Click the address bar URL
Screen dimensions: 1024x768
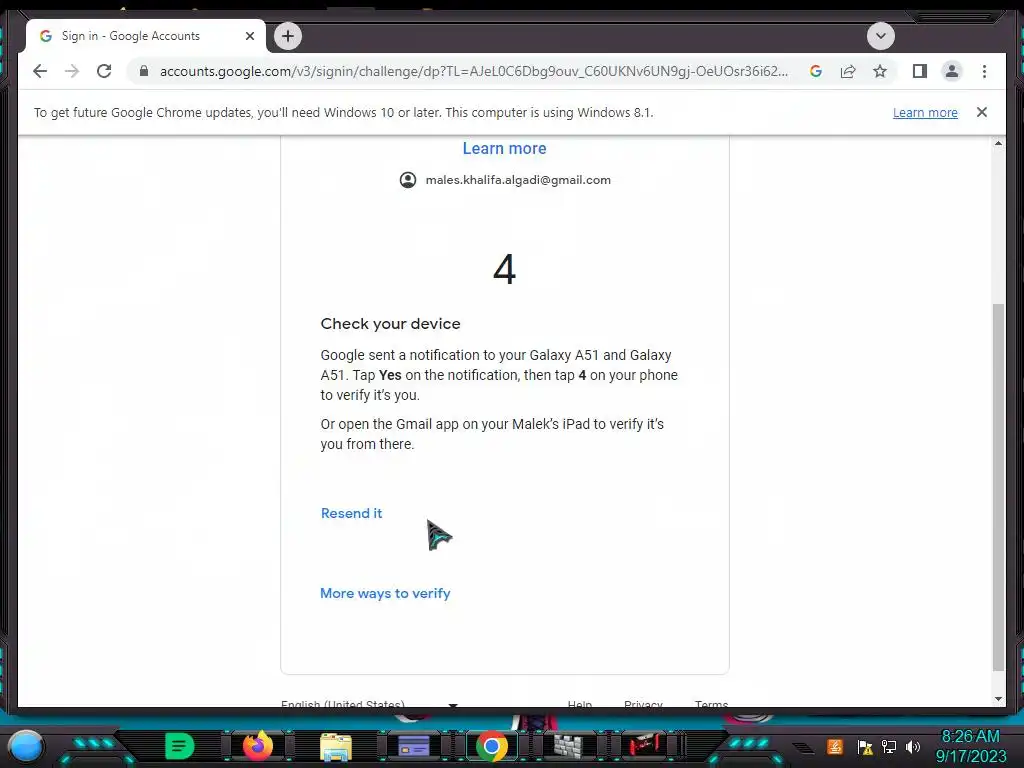coord(473,71)
